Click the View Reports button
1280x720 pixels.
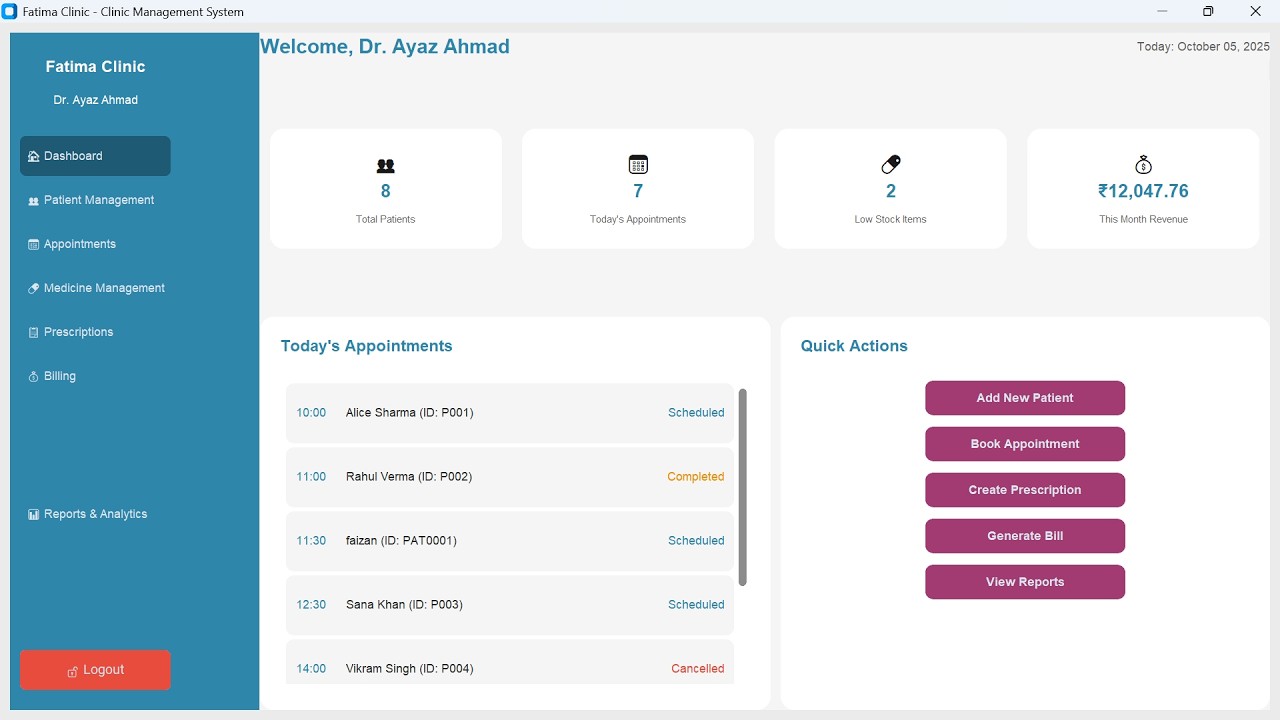(x=1025, y=582)
